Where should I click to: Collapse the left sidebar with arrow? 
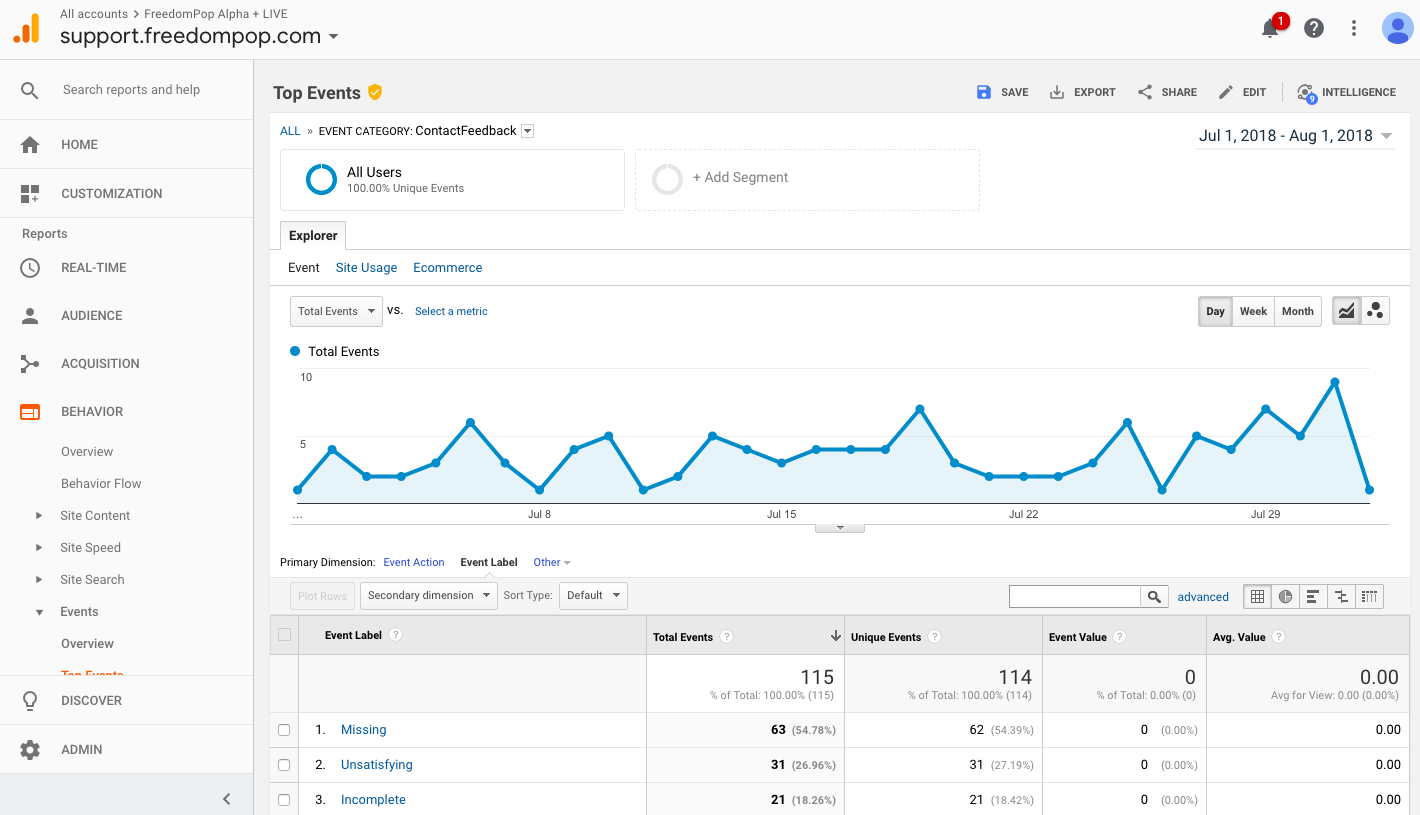(x=227, y=798)
